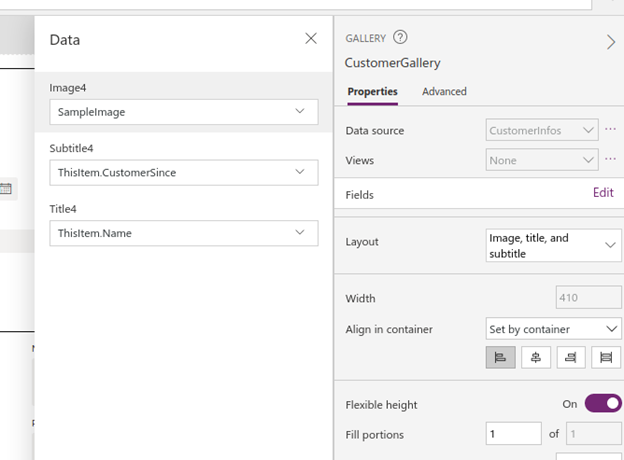Switch to the Advanced tab

[444, 92]
